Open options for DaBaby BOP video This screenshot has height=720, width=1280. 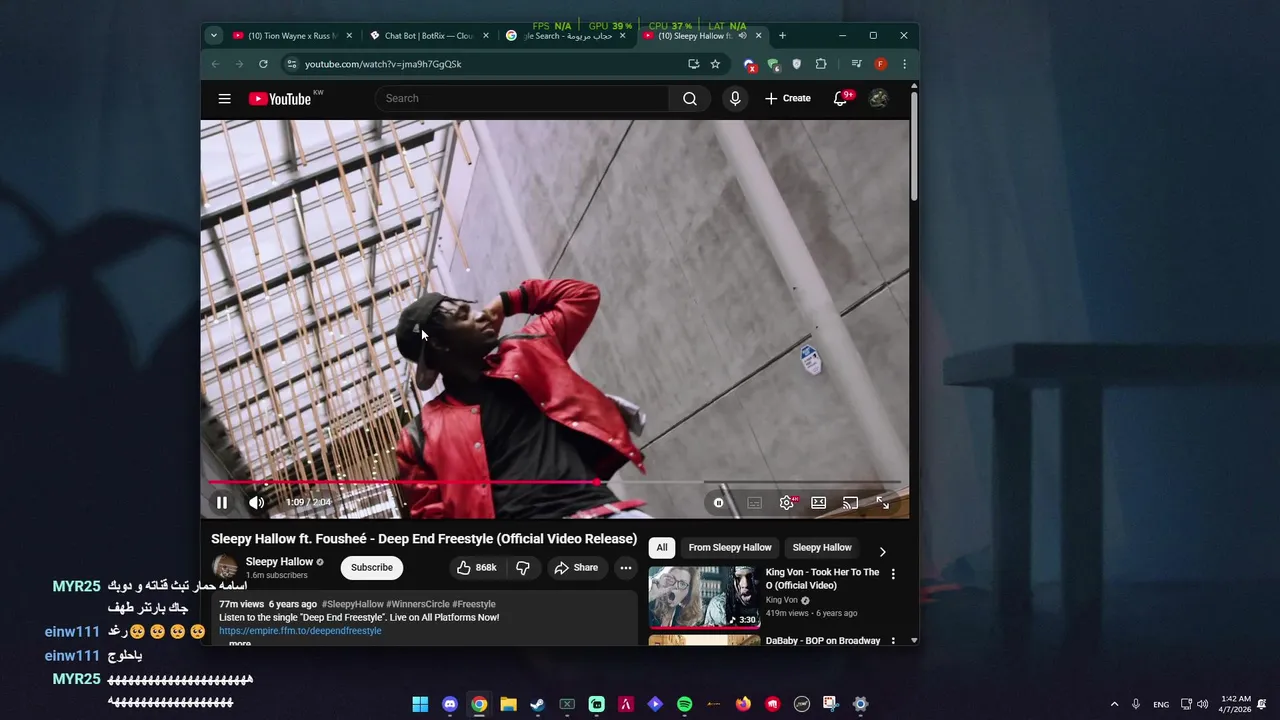click(x=893, y=641)
